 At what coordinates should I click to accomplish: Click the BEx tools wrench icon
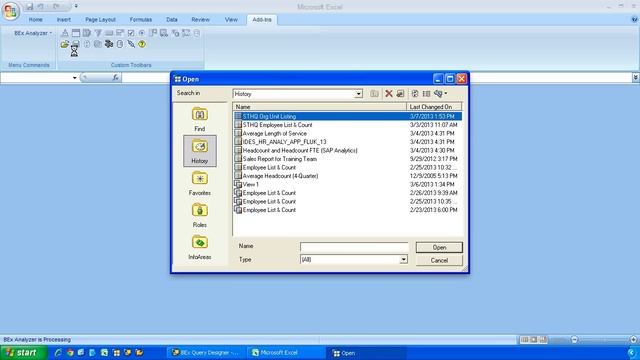point(131,44)
